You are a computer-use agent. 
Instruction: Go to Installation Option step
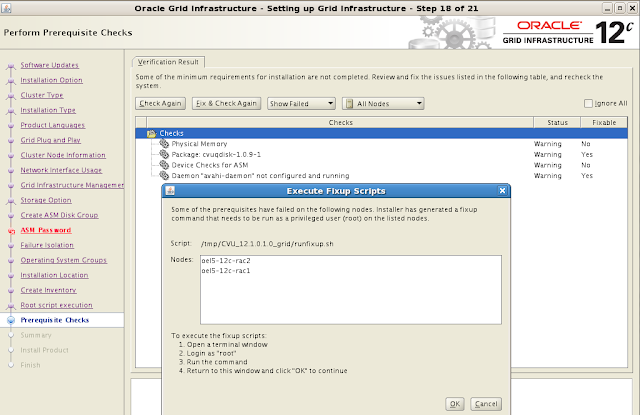pyautogui.click(x=51, y=80)
